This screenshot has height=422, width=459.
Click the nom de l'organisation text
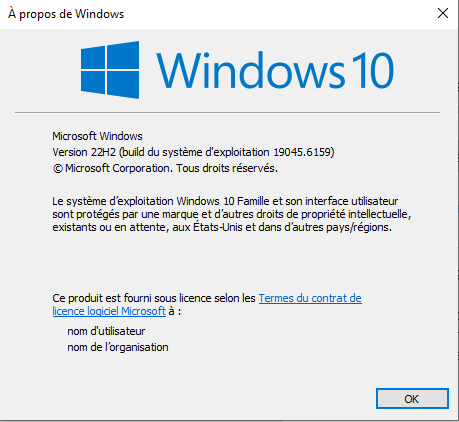click(x=118, y=347)
